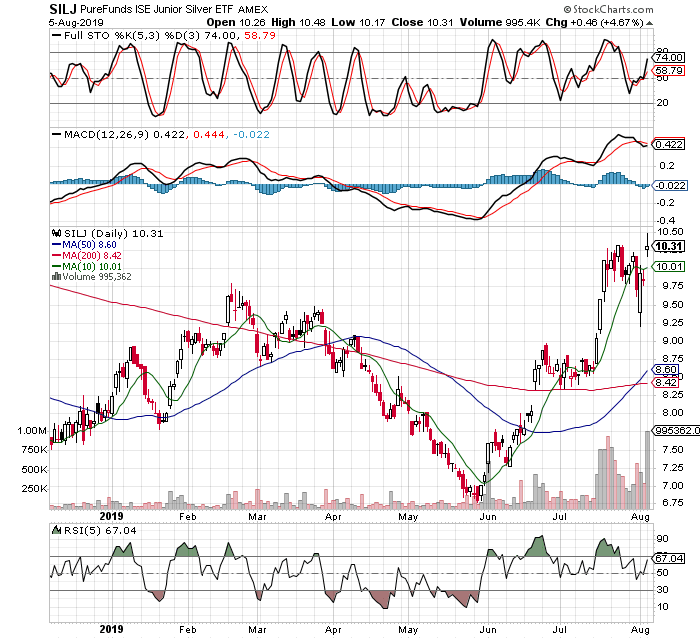Viewport: 700px width, 639px height.
Task: Click the MA(10) 10.01 legend entry
Action: click(x=92, y=266)
